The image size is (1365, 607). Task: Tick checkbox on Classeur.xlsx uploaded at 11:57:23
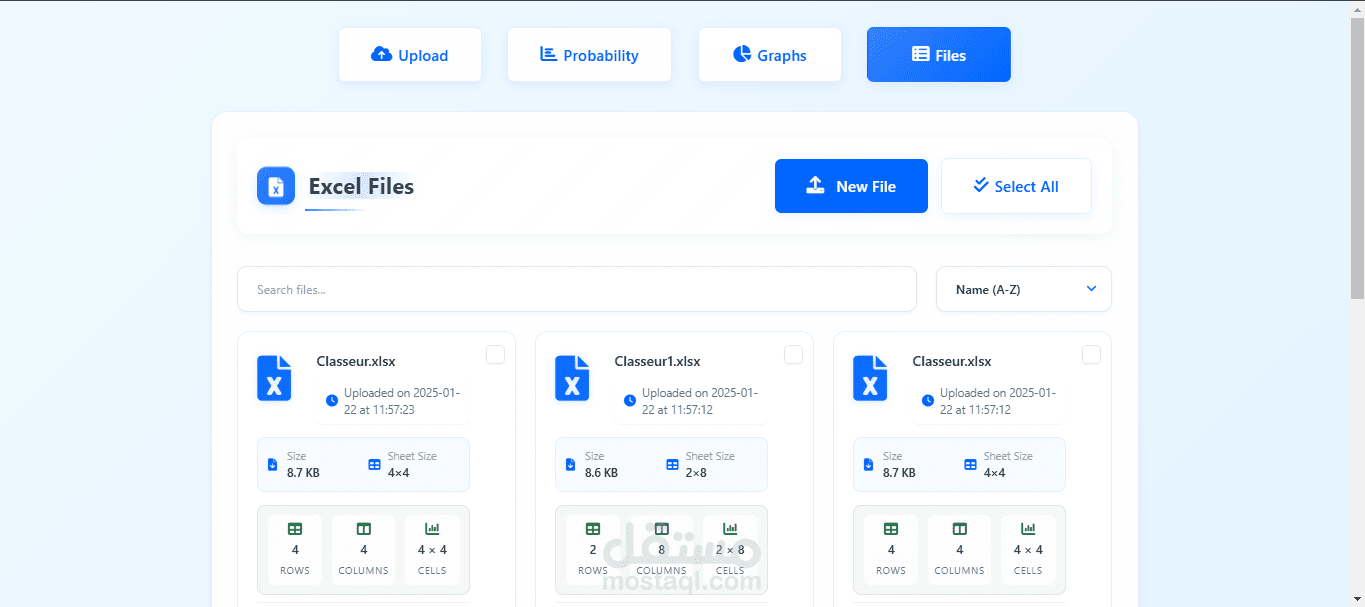(495, 355)
